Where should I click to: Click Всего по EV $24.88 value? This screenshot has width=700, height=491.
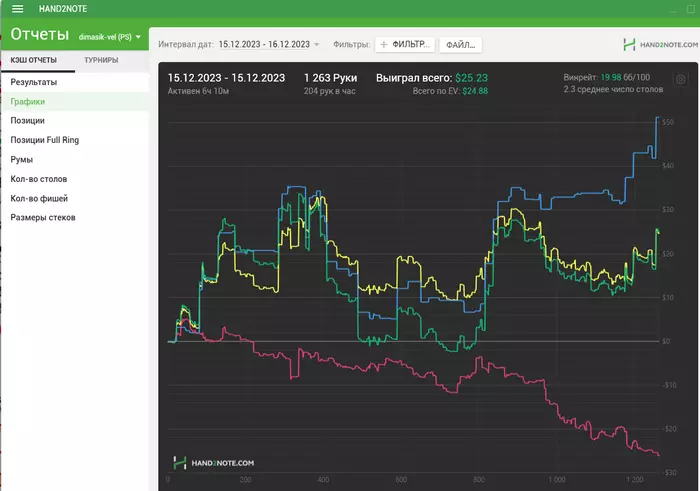(475, 91)
